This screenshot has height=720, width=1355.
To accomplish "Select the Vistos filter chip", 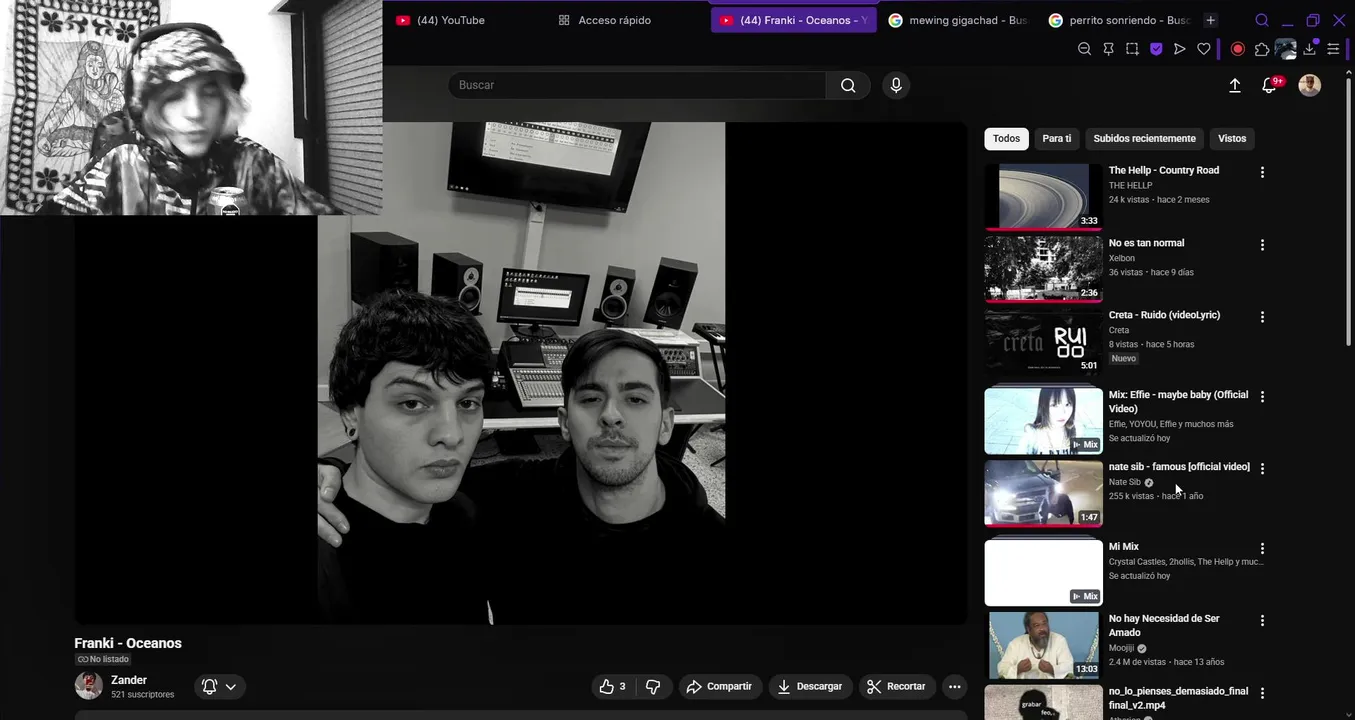I will tap(1232, 139).
